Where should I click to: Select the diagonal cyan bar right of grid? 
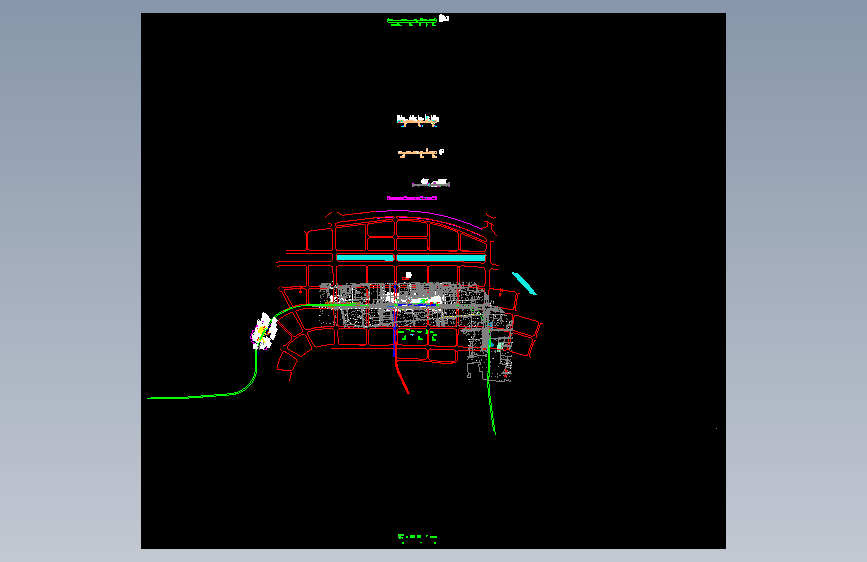click(524, 283)
